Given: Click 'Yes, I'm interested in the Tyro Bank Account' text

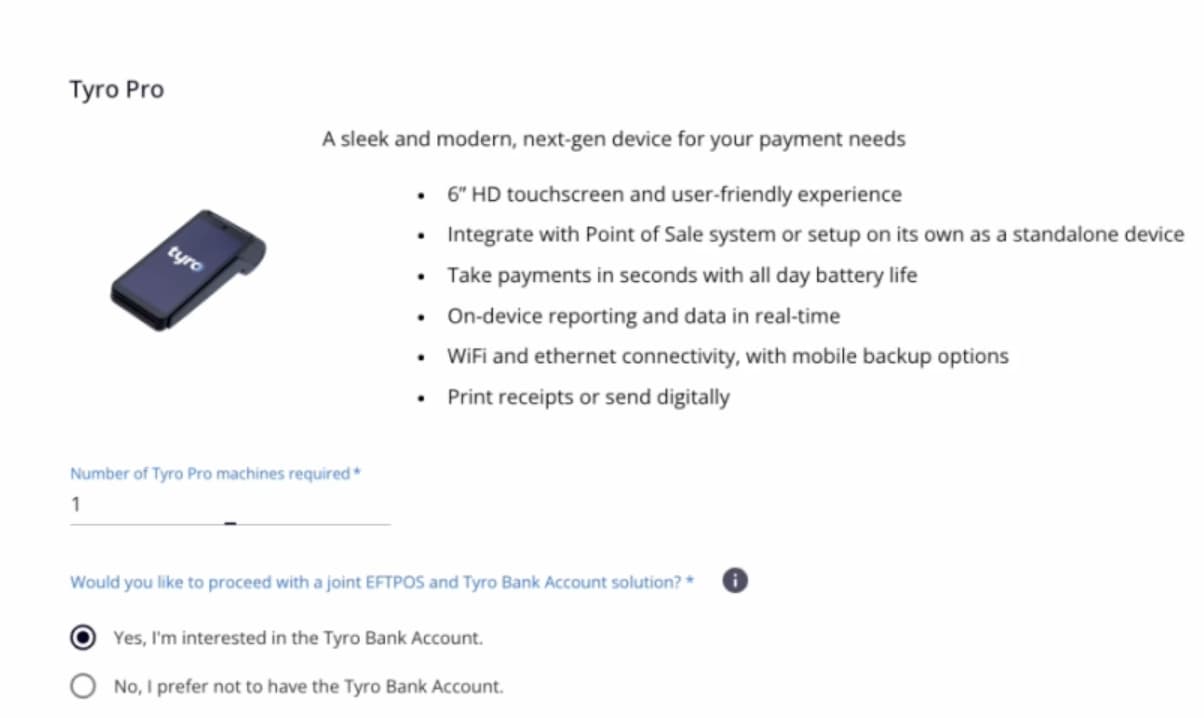Looking at the screenshot, I should coord(297,637).
